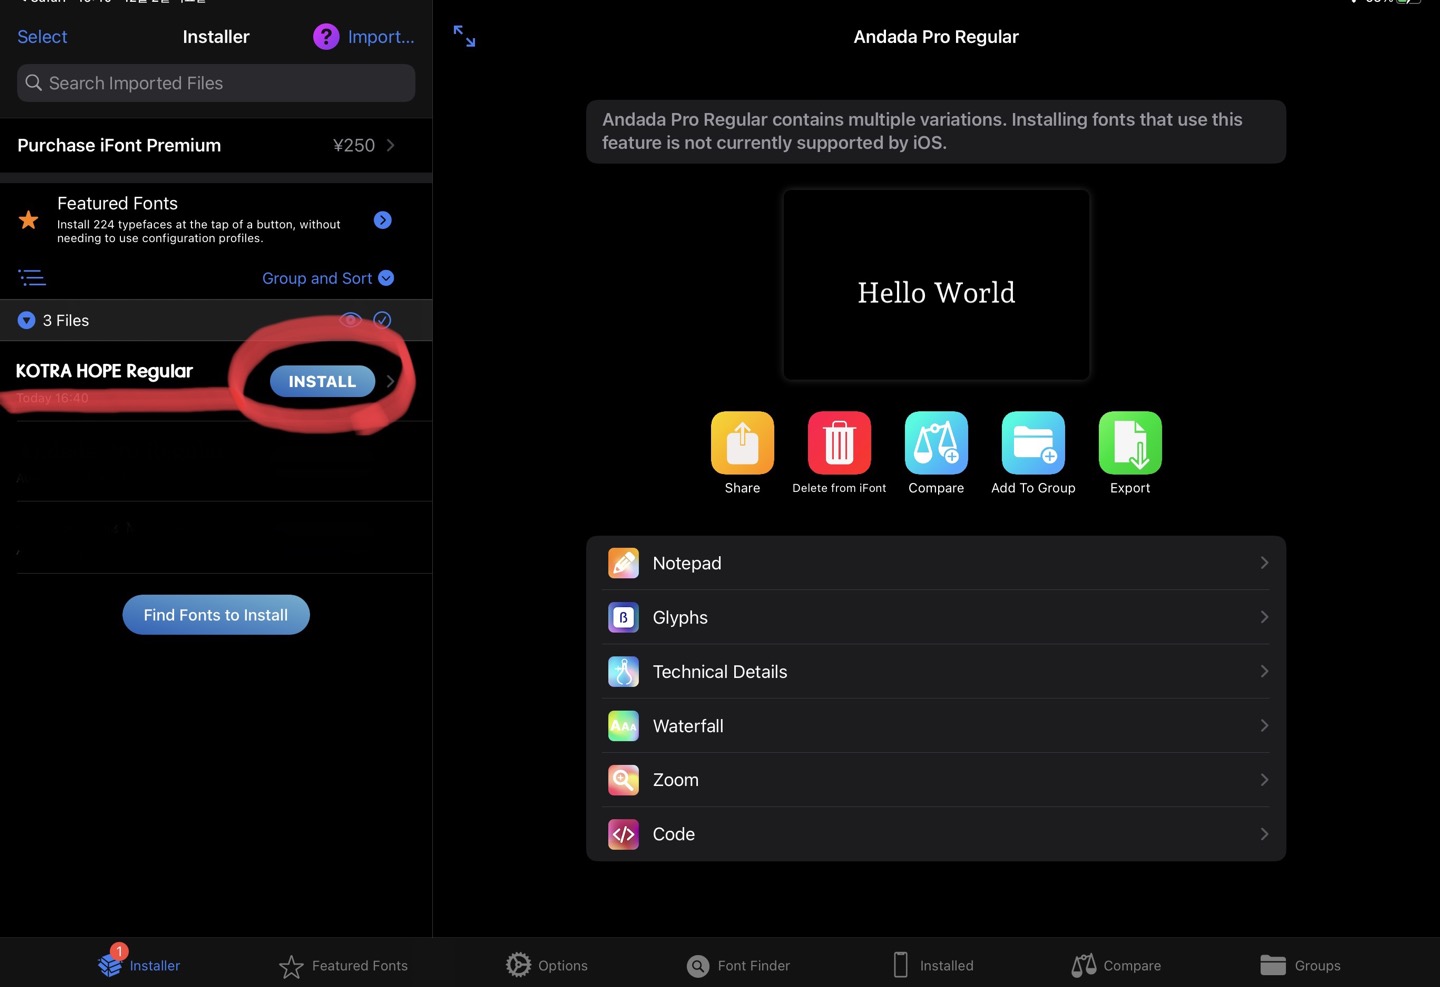Switch to the Compare tab in bottom bar
This screenshot has height=987, width=1440.
(x=1116, y=965)
